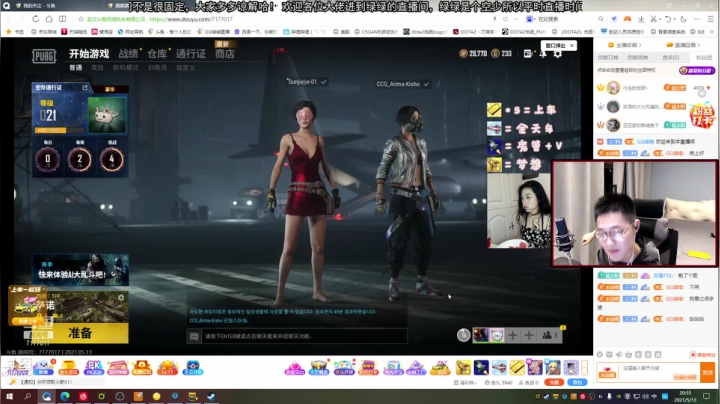Open the team friends list icon
This screenshot has width=720, height=404.
pos(549,336)
